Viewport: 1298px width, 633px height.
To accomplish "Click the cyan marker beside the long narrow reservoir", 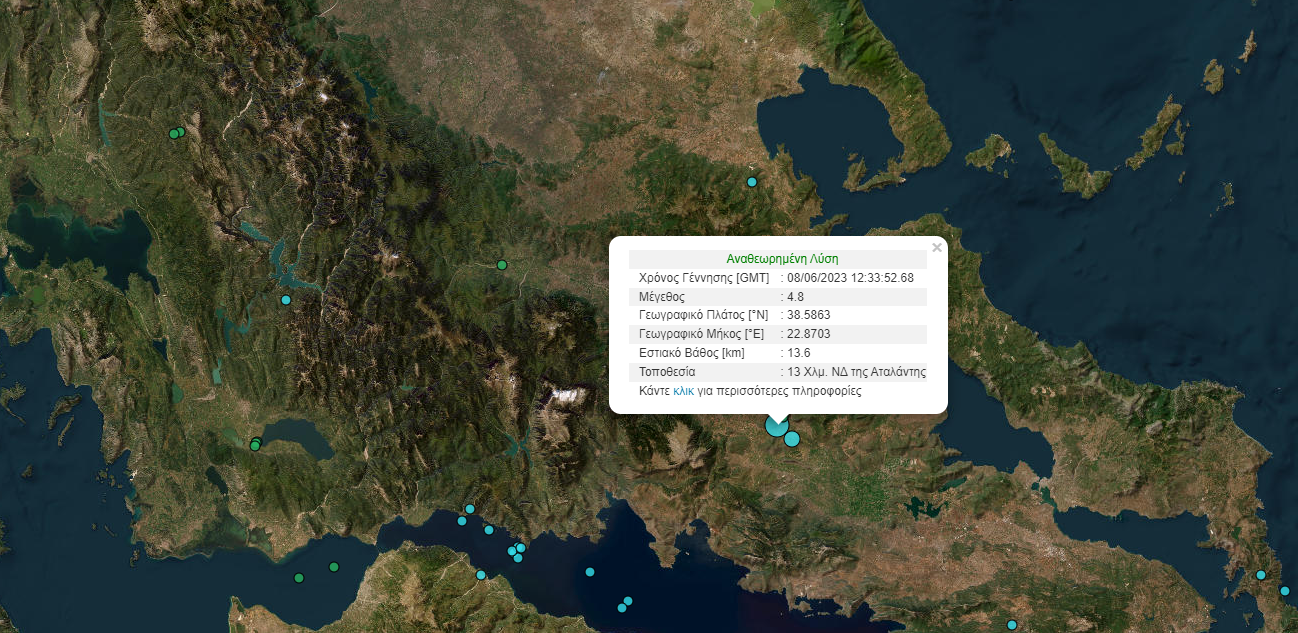I will tap(286, 300).
